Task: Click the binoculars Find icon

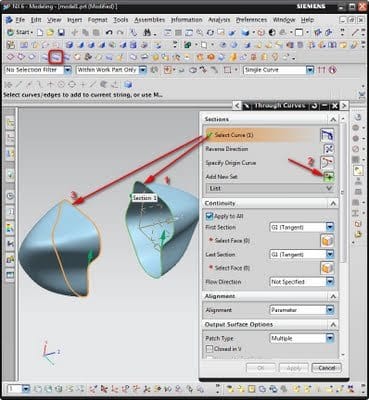Action: (x=147, y=32)
